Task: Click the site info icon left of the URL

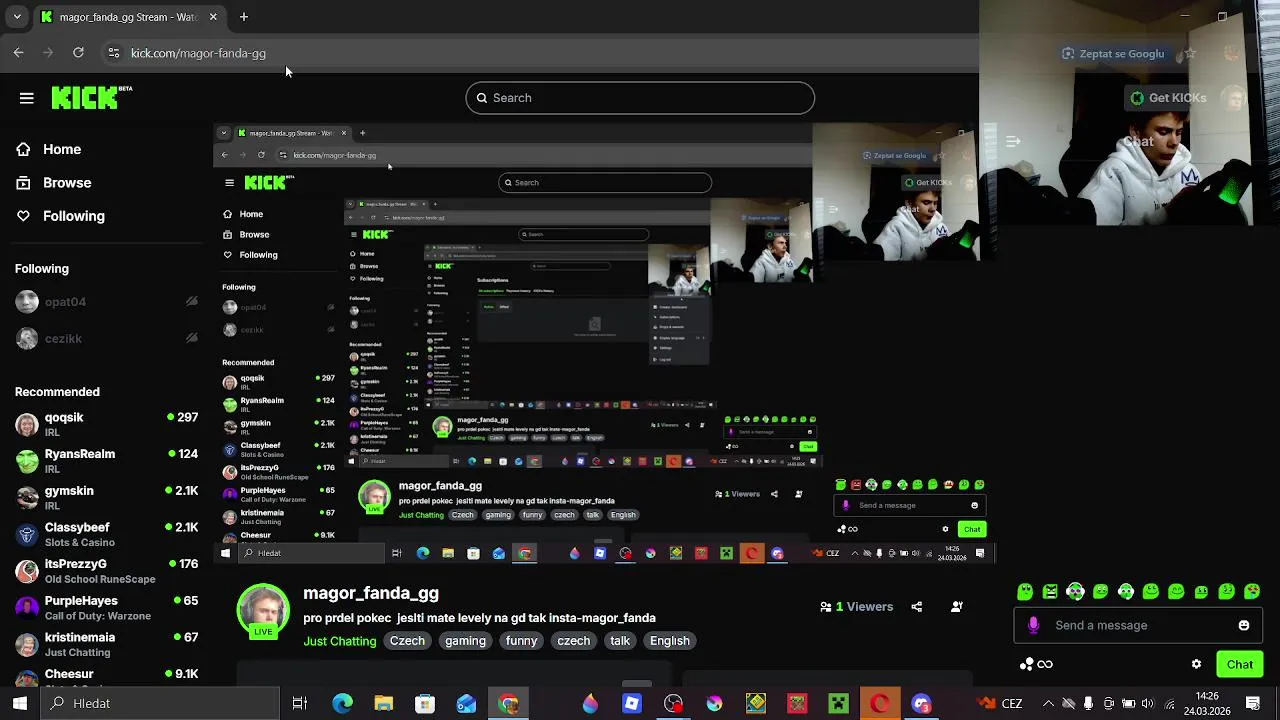Action: tap(114, 53)
